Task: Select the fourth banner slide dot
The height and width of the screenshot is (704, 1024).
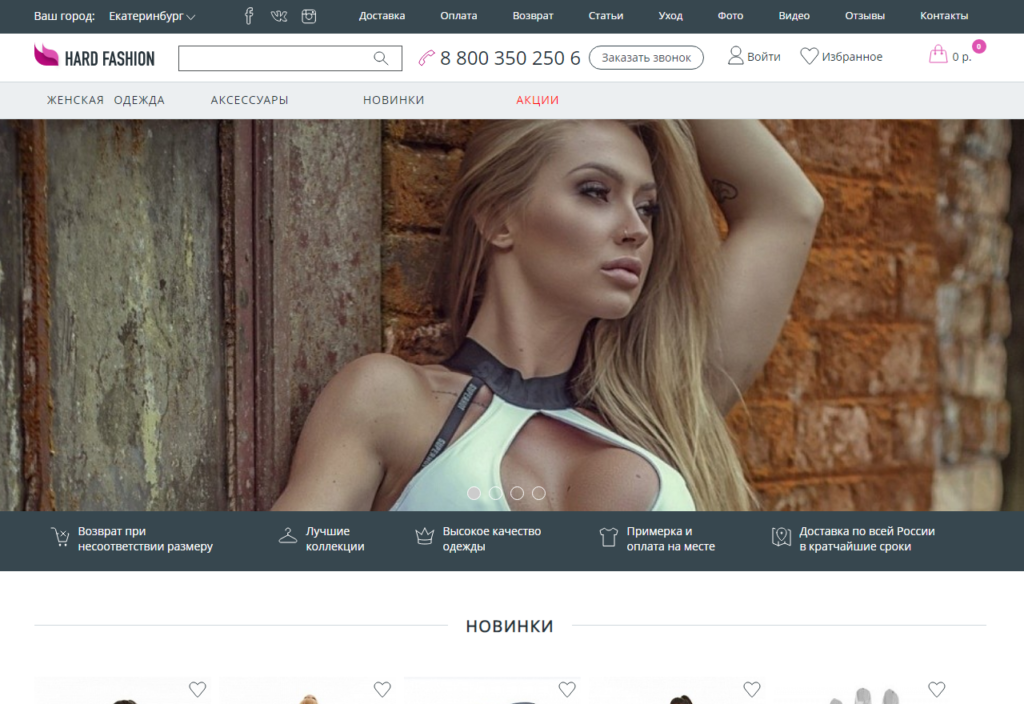Action: pyautogui.click(x=539, y=493)
